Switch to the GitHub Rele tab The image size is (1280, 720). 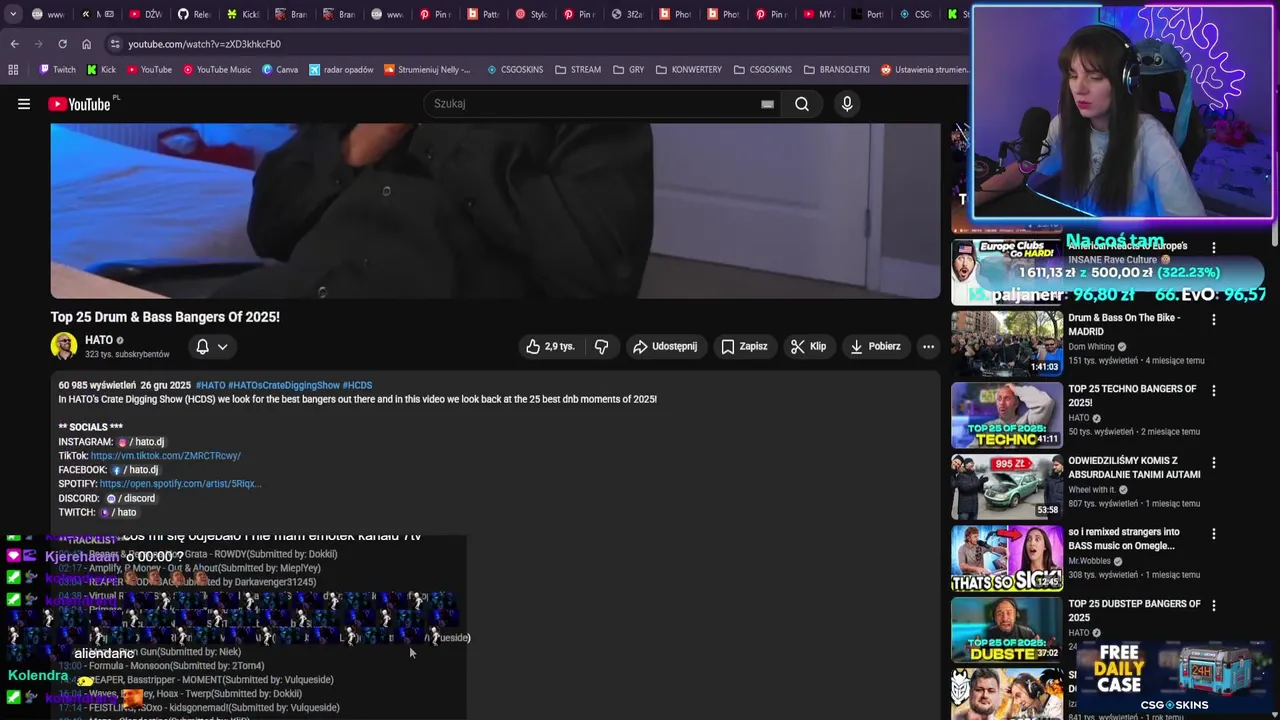pyautogui.click(x=194, y=14)
